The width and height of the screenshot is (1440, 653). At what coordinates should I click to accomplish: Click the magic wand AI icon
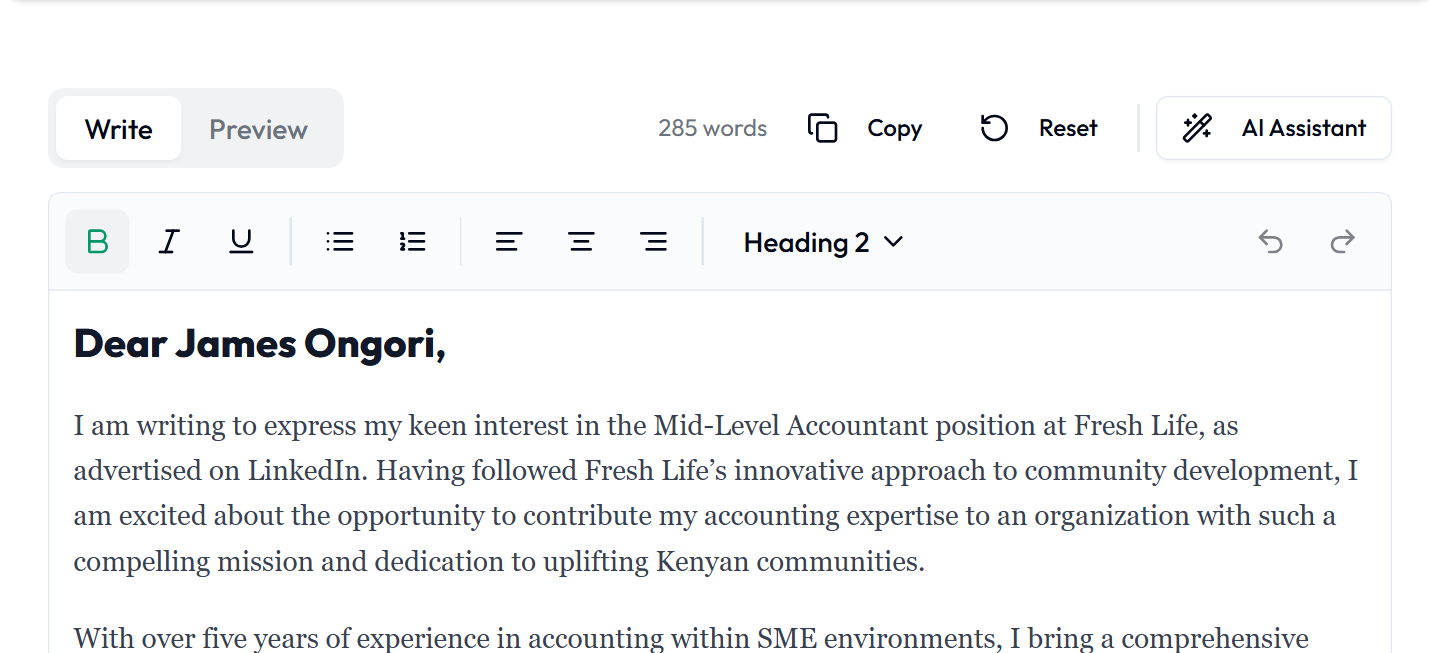1197,128
